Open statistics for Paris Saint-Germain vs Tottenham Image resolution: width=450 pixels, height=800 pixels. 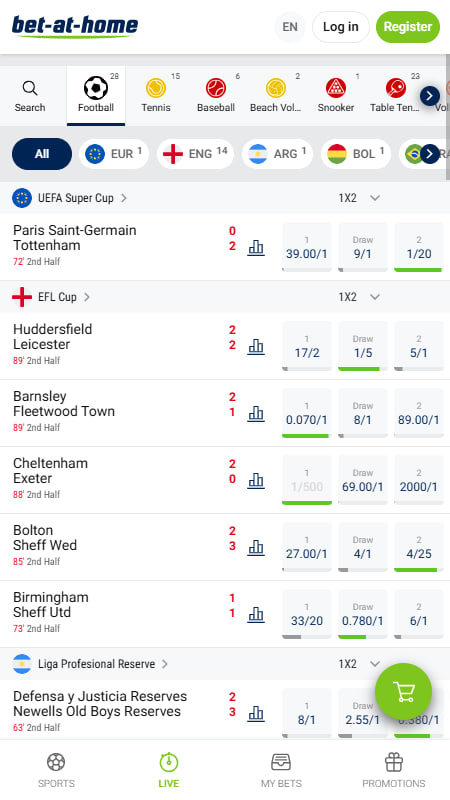click(256, 248)
